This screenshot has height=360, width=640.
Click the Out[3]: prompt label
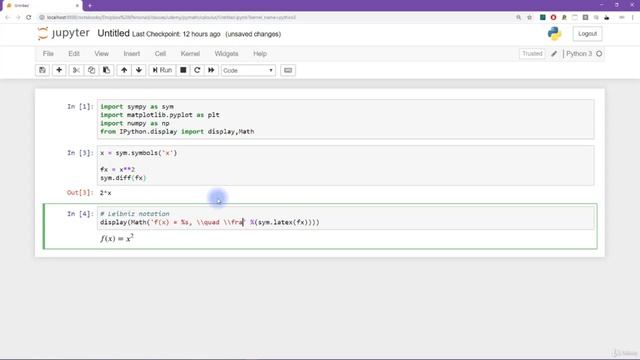point(80,193)
